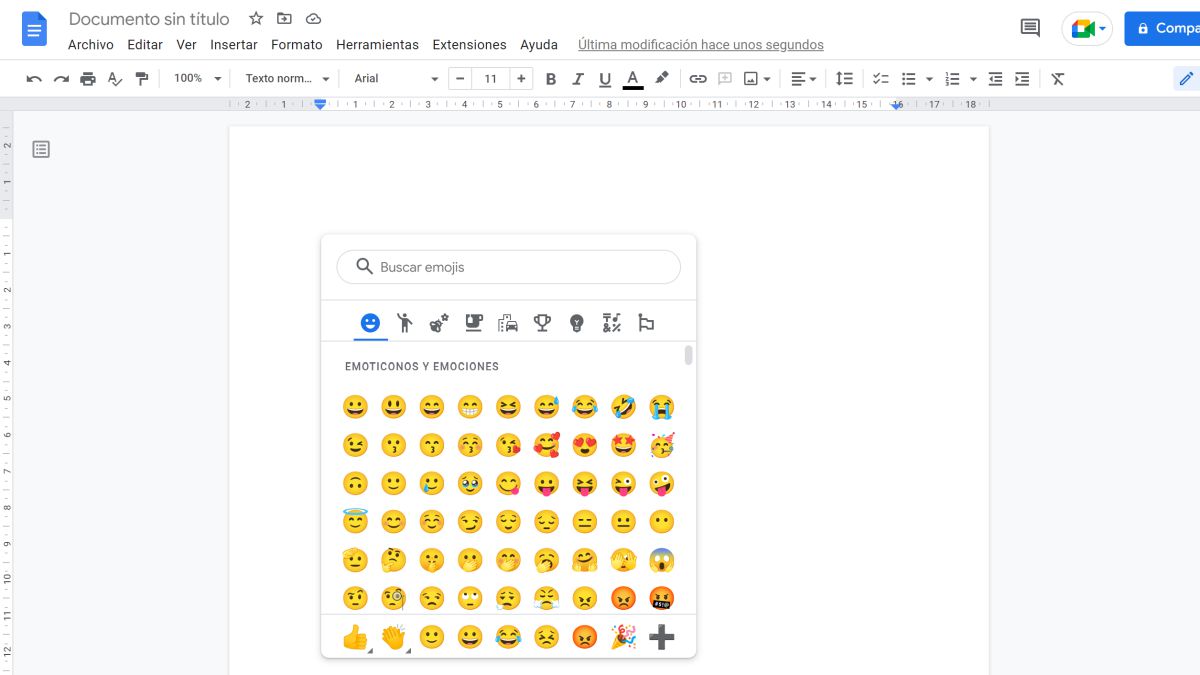Expand the zoom level dropdown at 100%
The height and width of the screenshot is (675, 1200).
tap(196, 78)
